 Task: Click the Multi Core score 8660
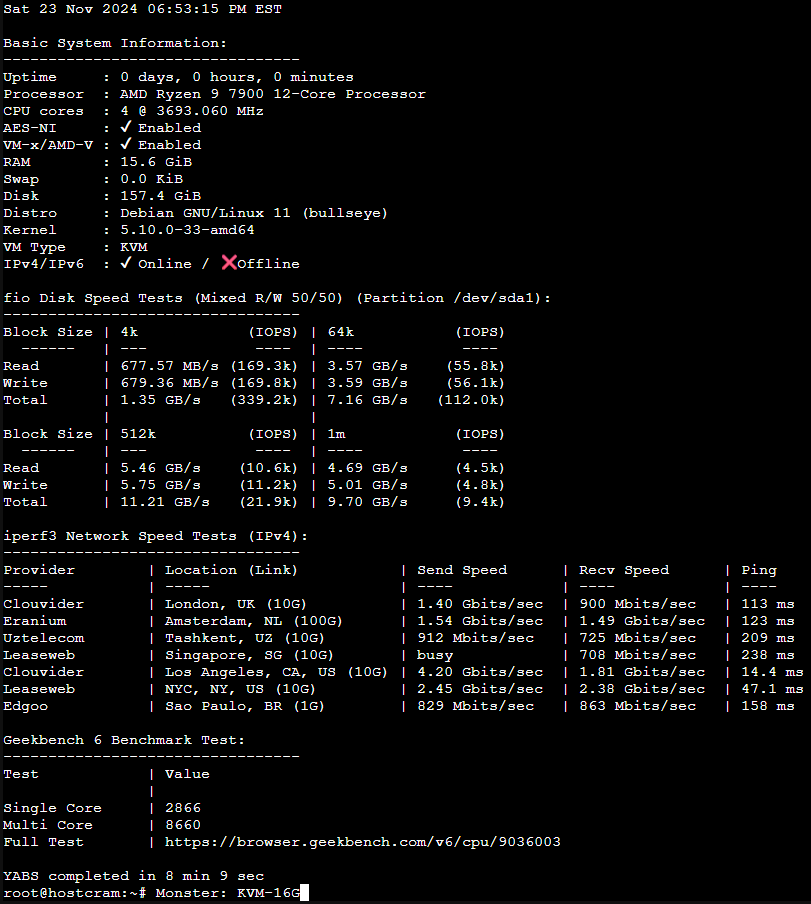[183, 825]
